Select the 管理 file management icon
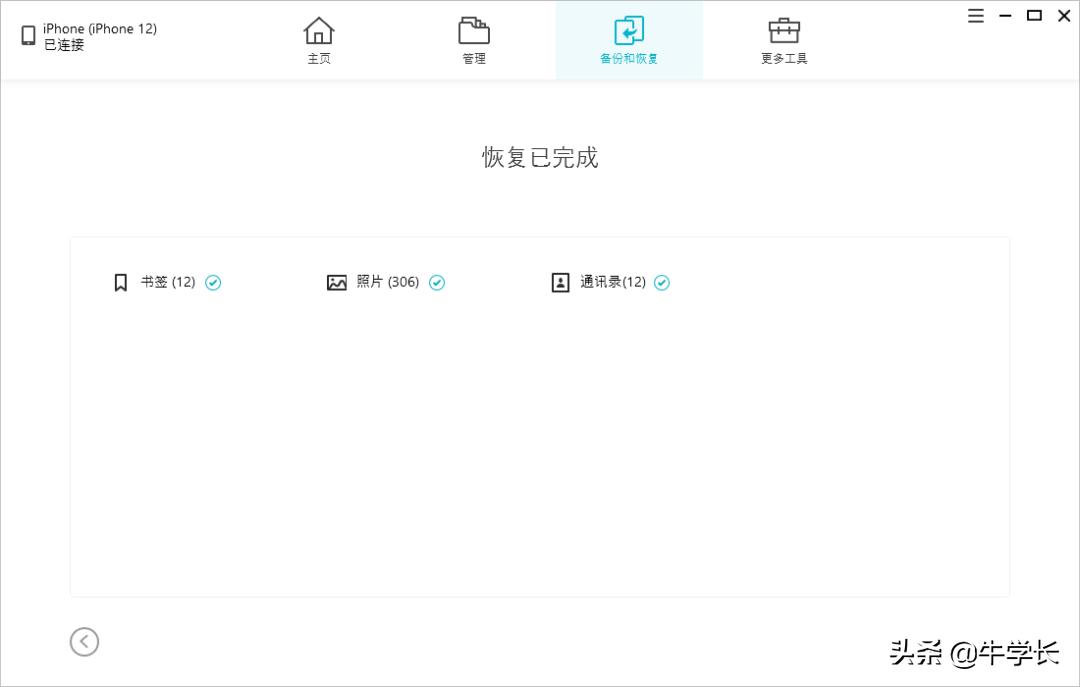The image size is (1080, 687). pos(473,31)
